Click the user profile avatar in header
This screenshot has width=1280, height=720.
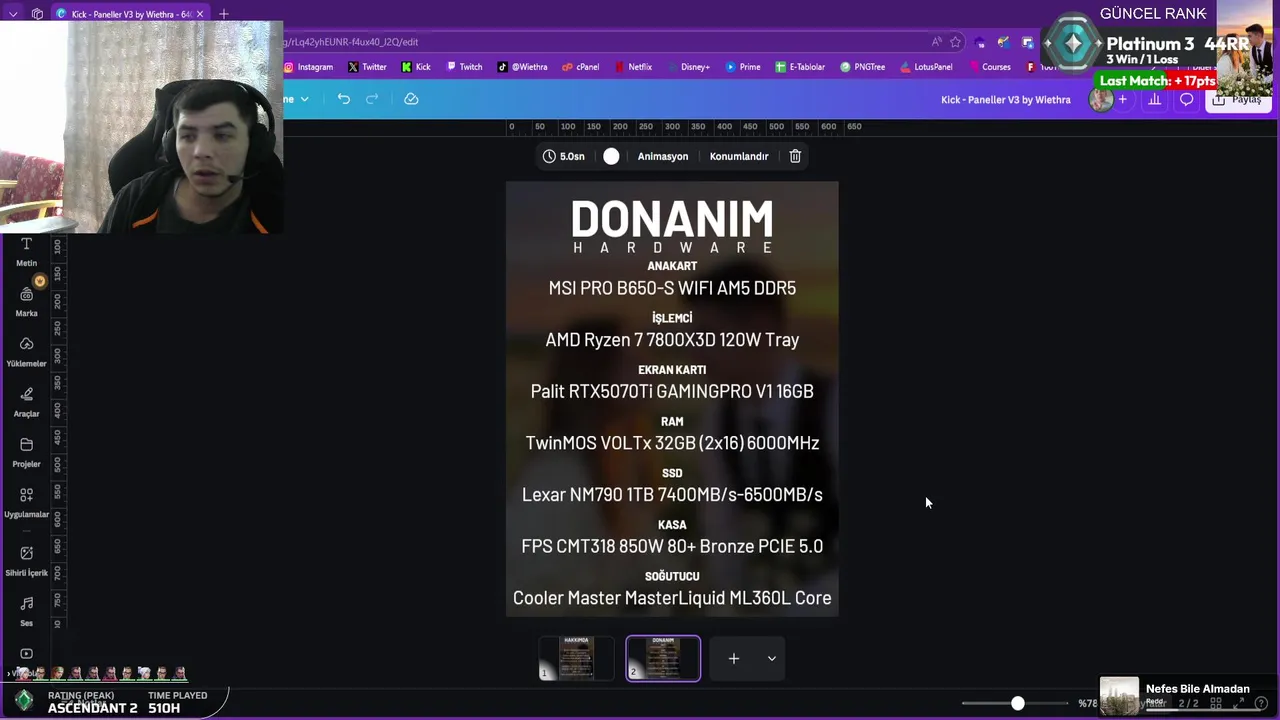(1101, 99)
